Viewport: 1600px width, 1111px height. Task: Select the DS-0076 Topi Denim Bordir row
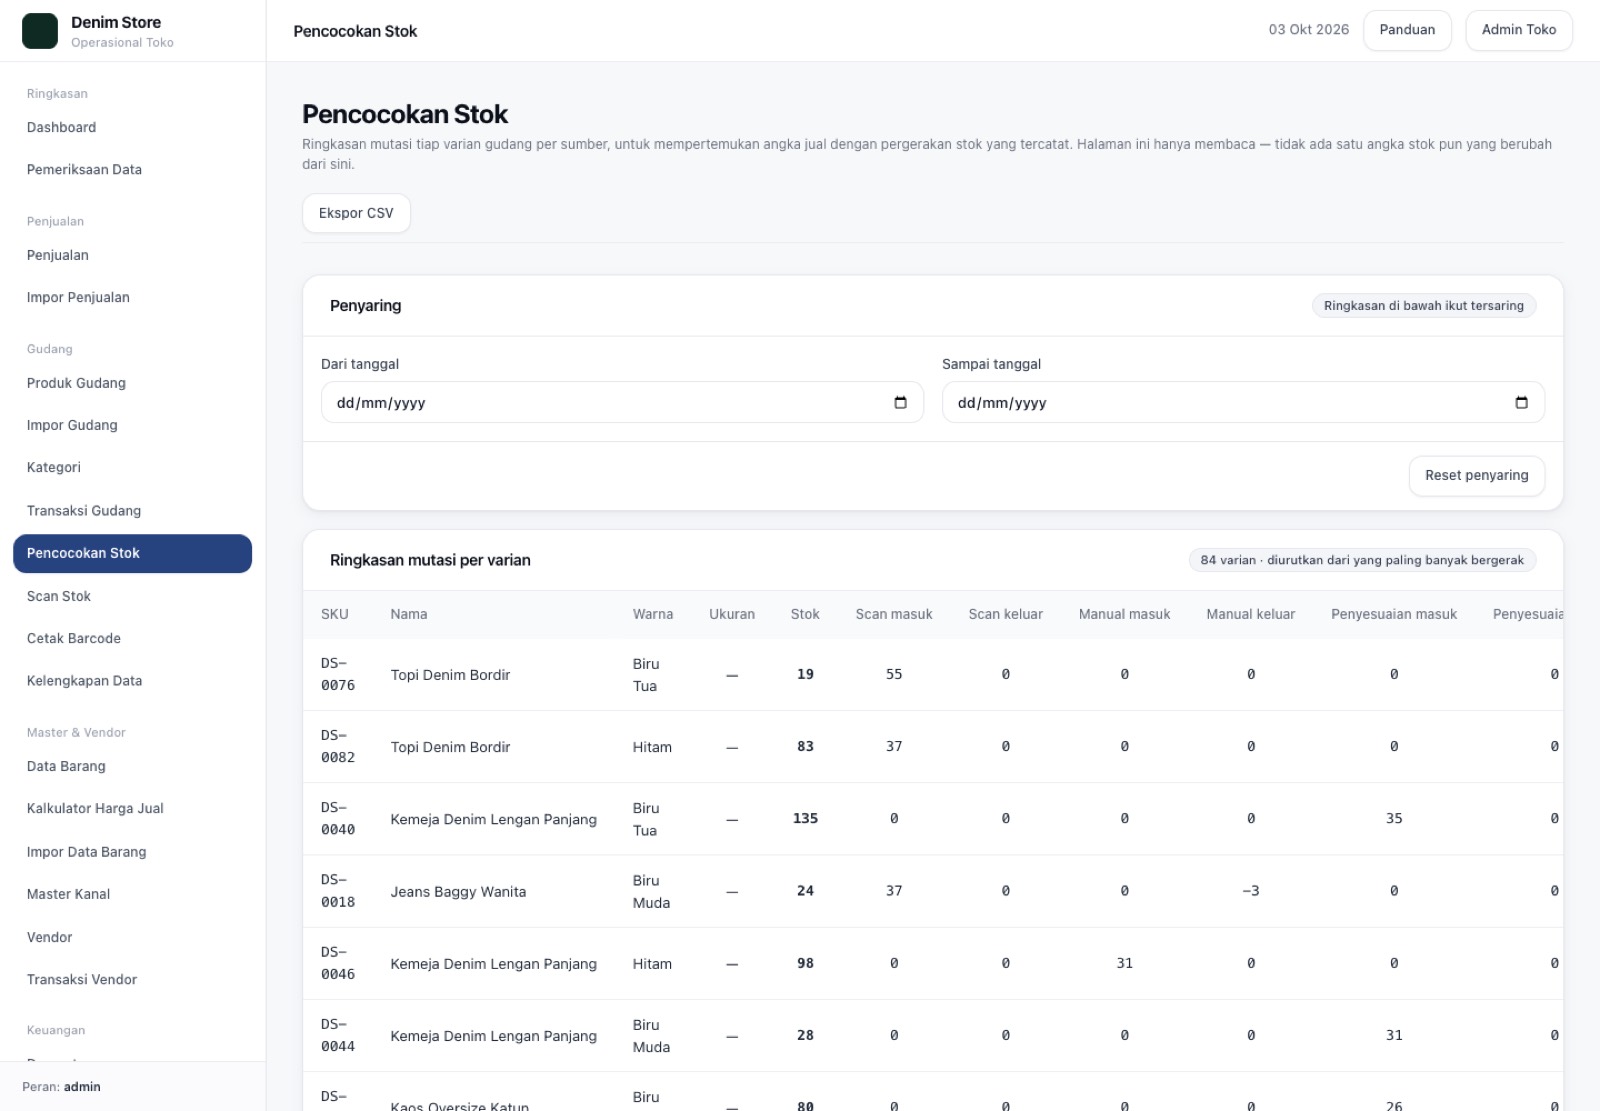click(x=933, y=675)
